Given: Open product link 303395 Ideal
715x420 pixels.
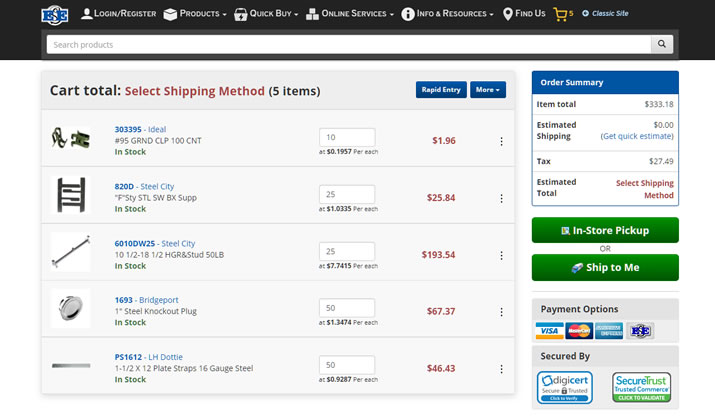Looking at the screenshot, I should tap(140, 130).
